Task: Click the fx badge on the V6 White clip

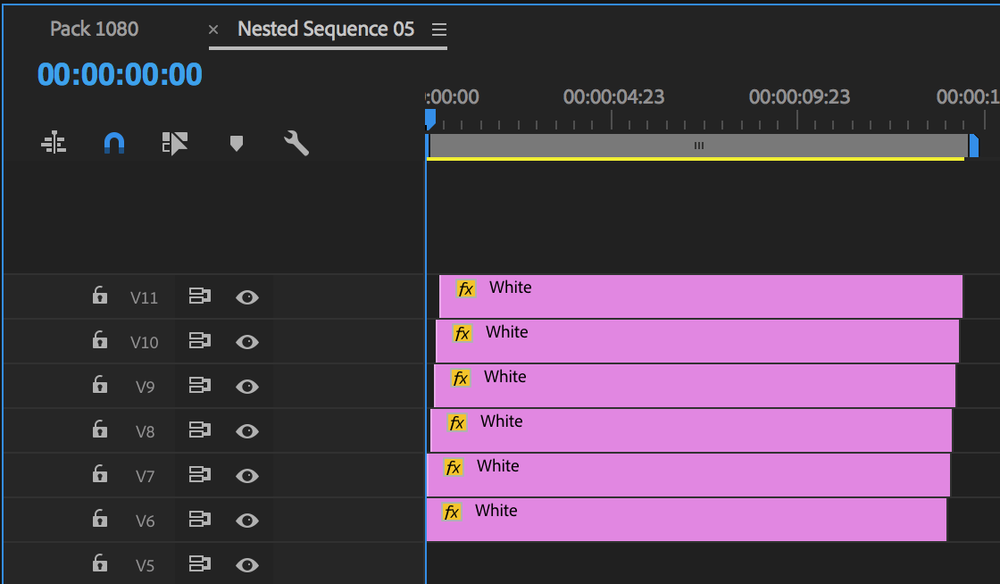Action: pos(453,511)
